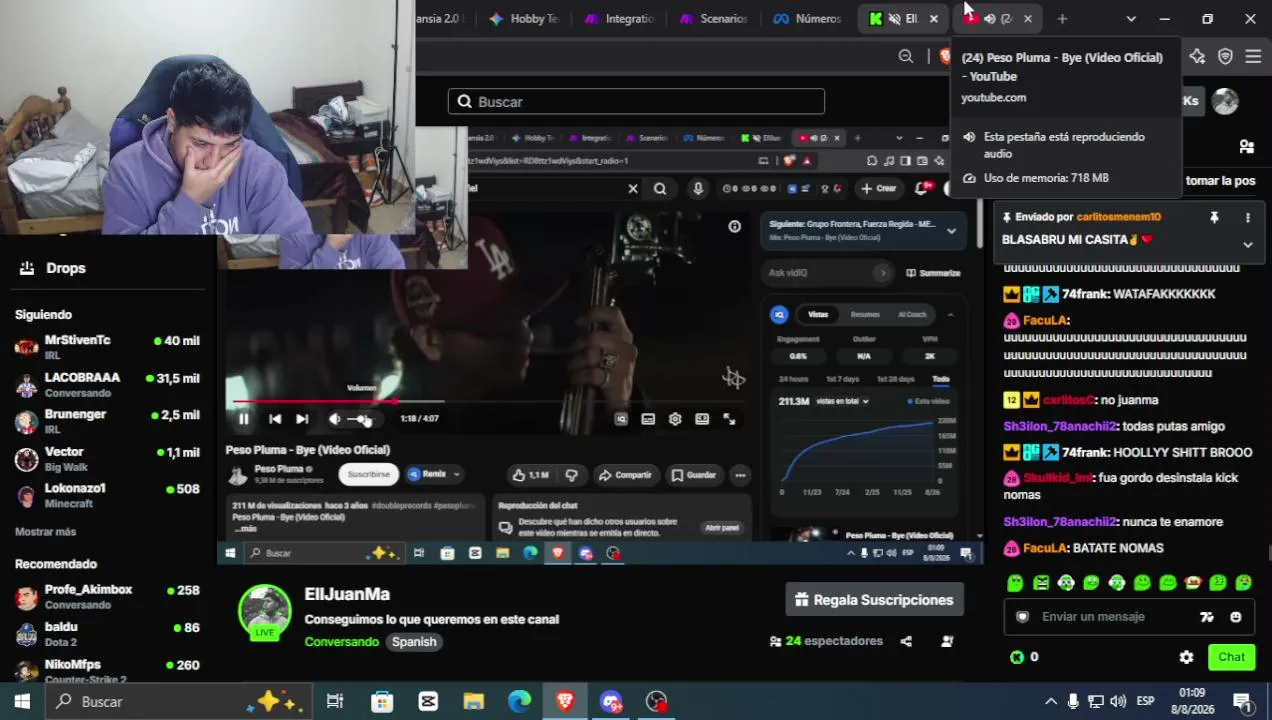Viewport: 1272px width, 720px height.
Task: Expand the Siguiente up-next queue chevron
Action: (x=951, y=230)
